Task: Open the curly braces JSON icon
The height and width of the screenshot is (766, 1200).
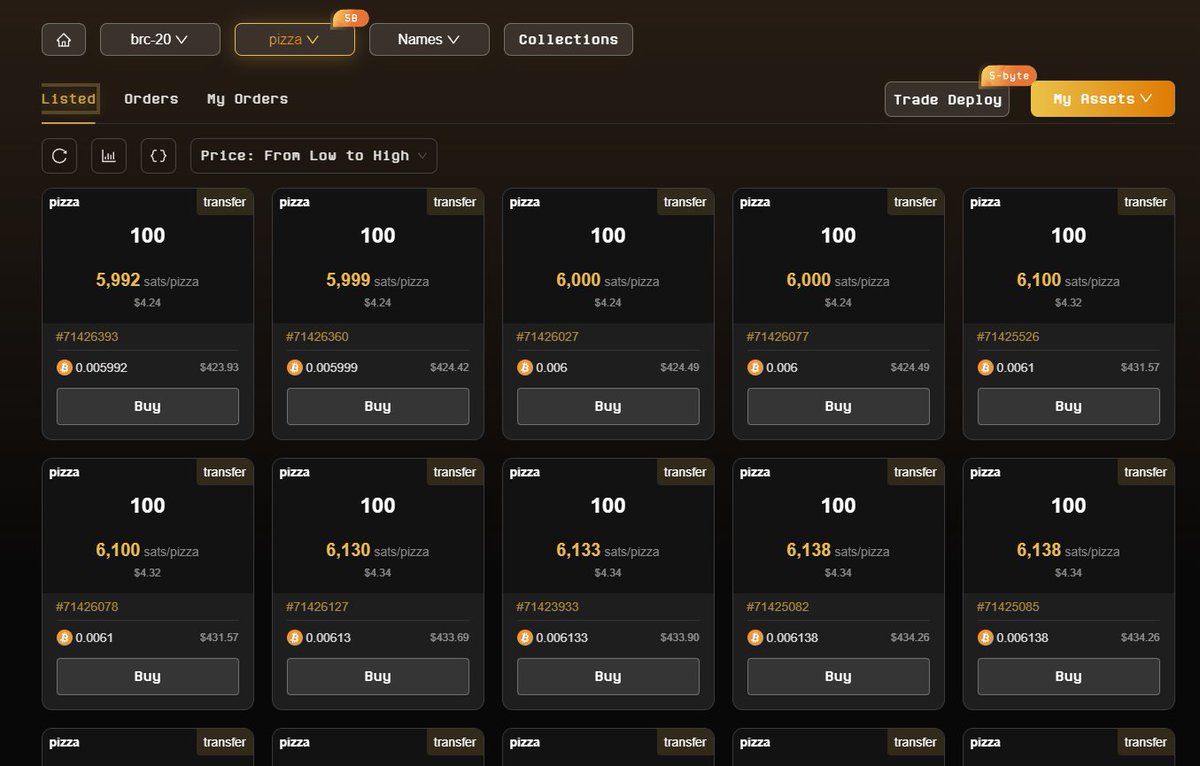Action: point(158,156)
